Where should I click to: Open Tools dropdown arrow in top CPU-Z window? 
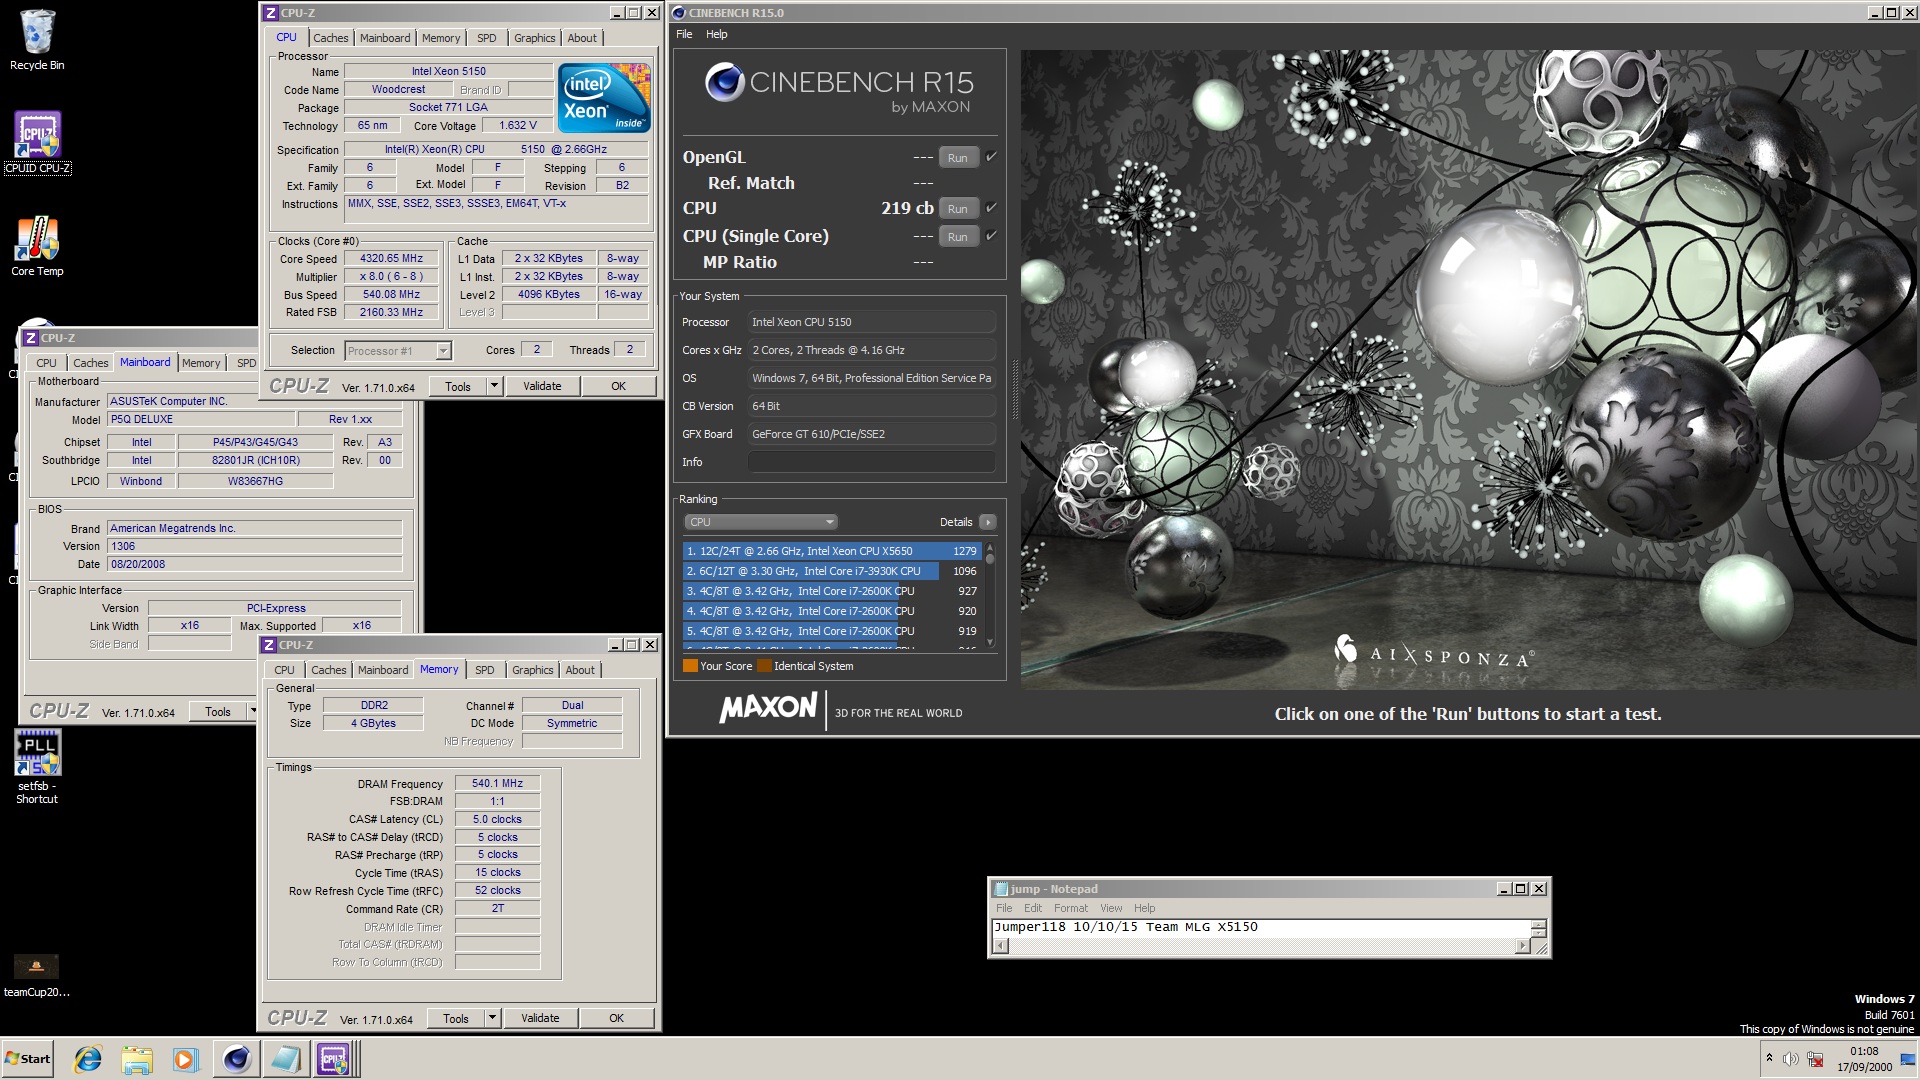494,386
